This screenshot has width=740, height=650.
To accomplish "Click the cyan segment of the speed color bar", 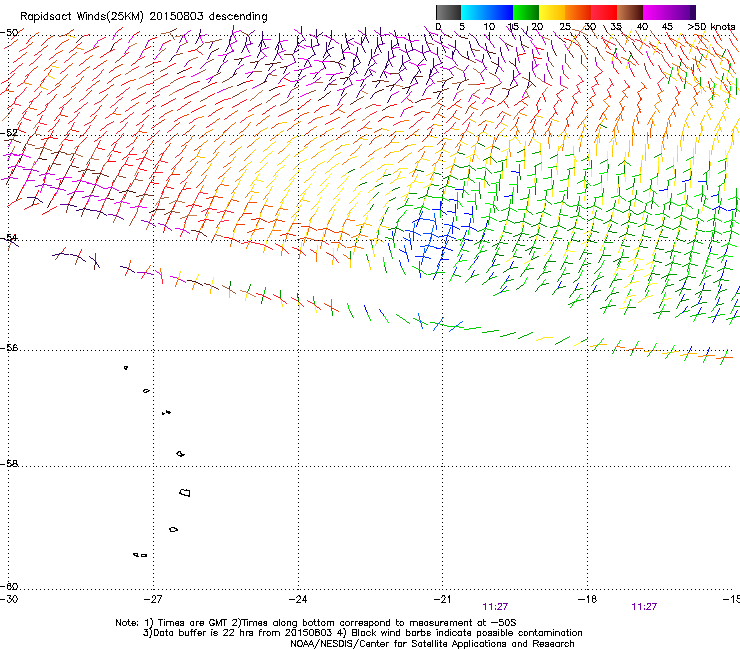I will (474, 12).
